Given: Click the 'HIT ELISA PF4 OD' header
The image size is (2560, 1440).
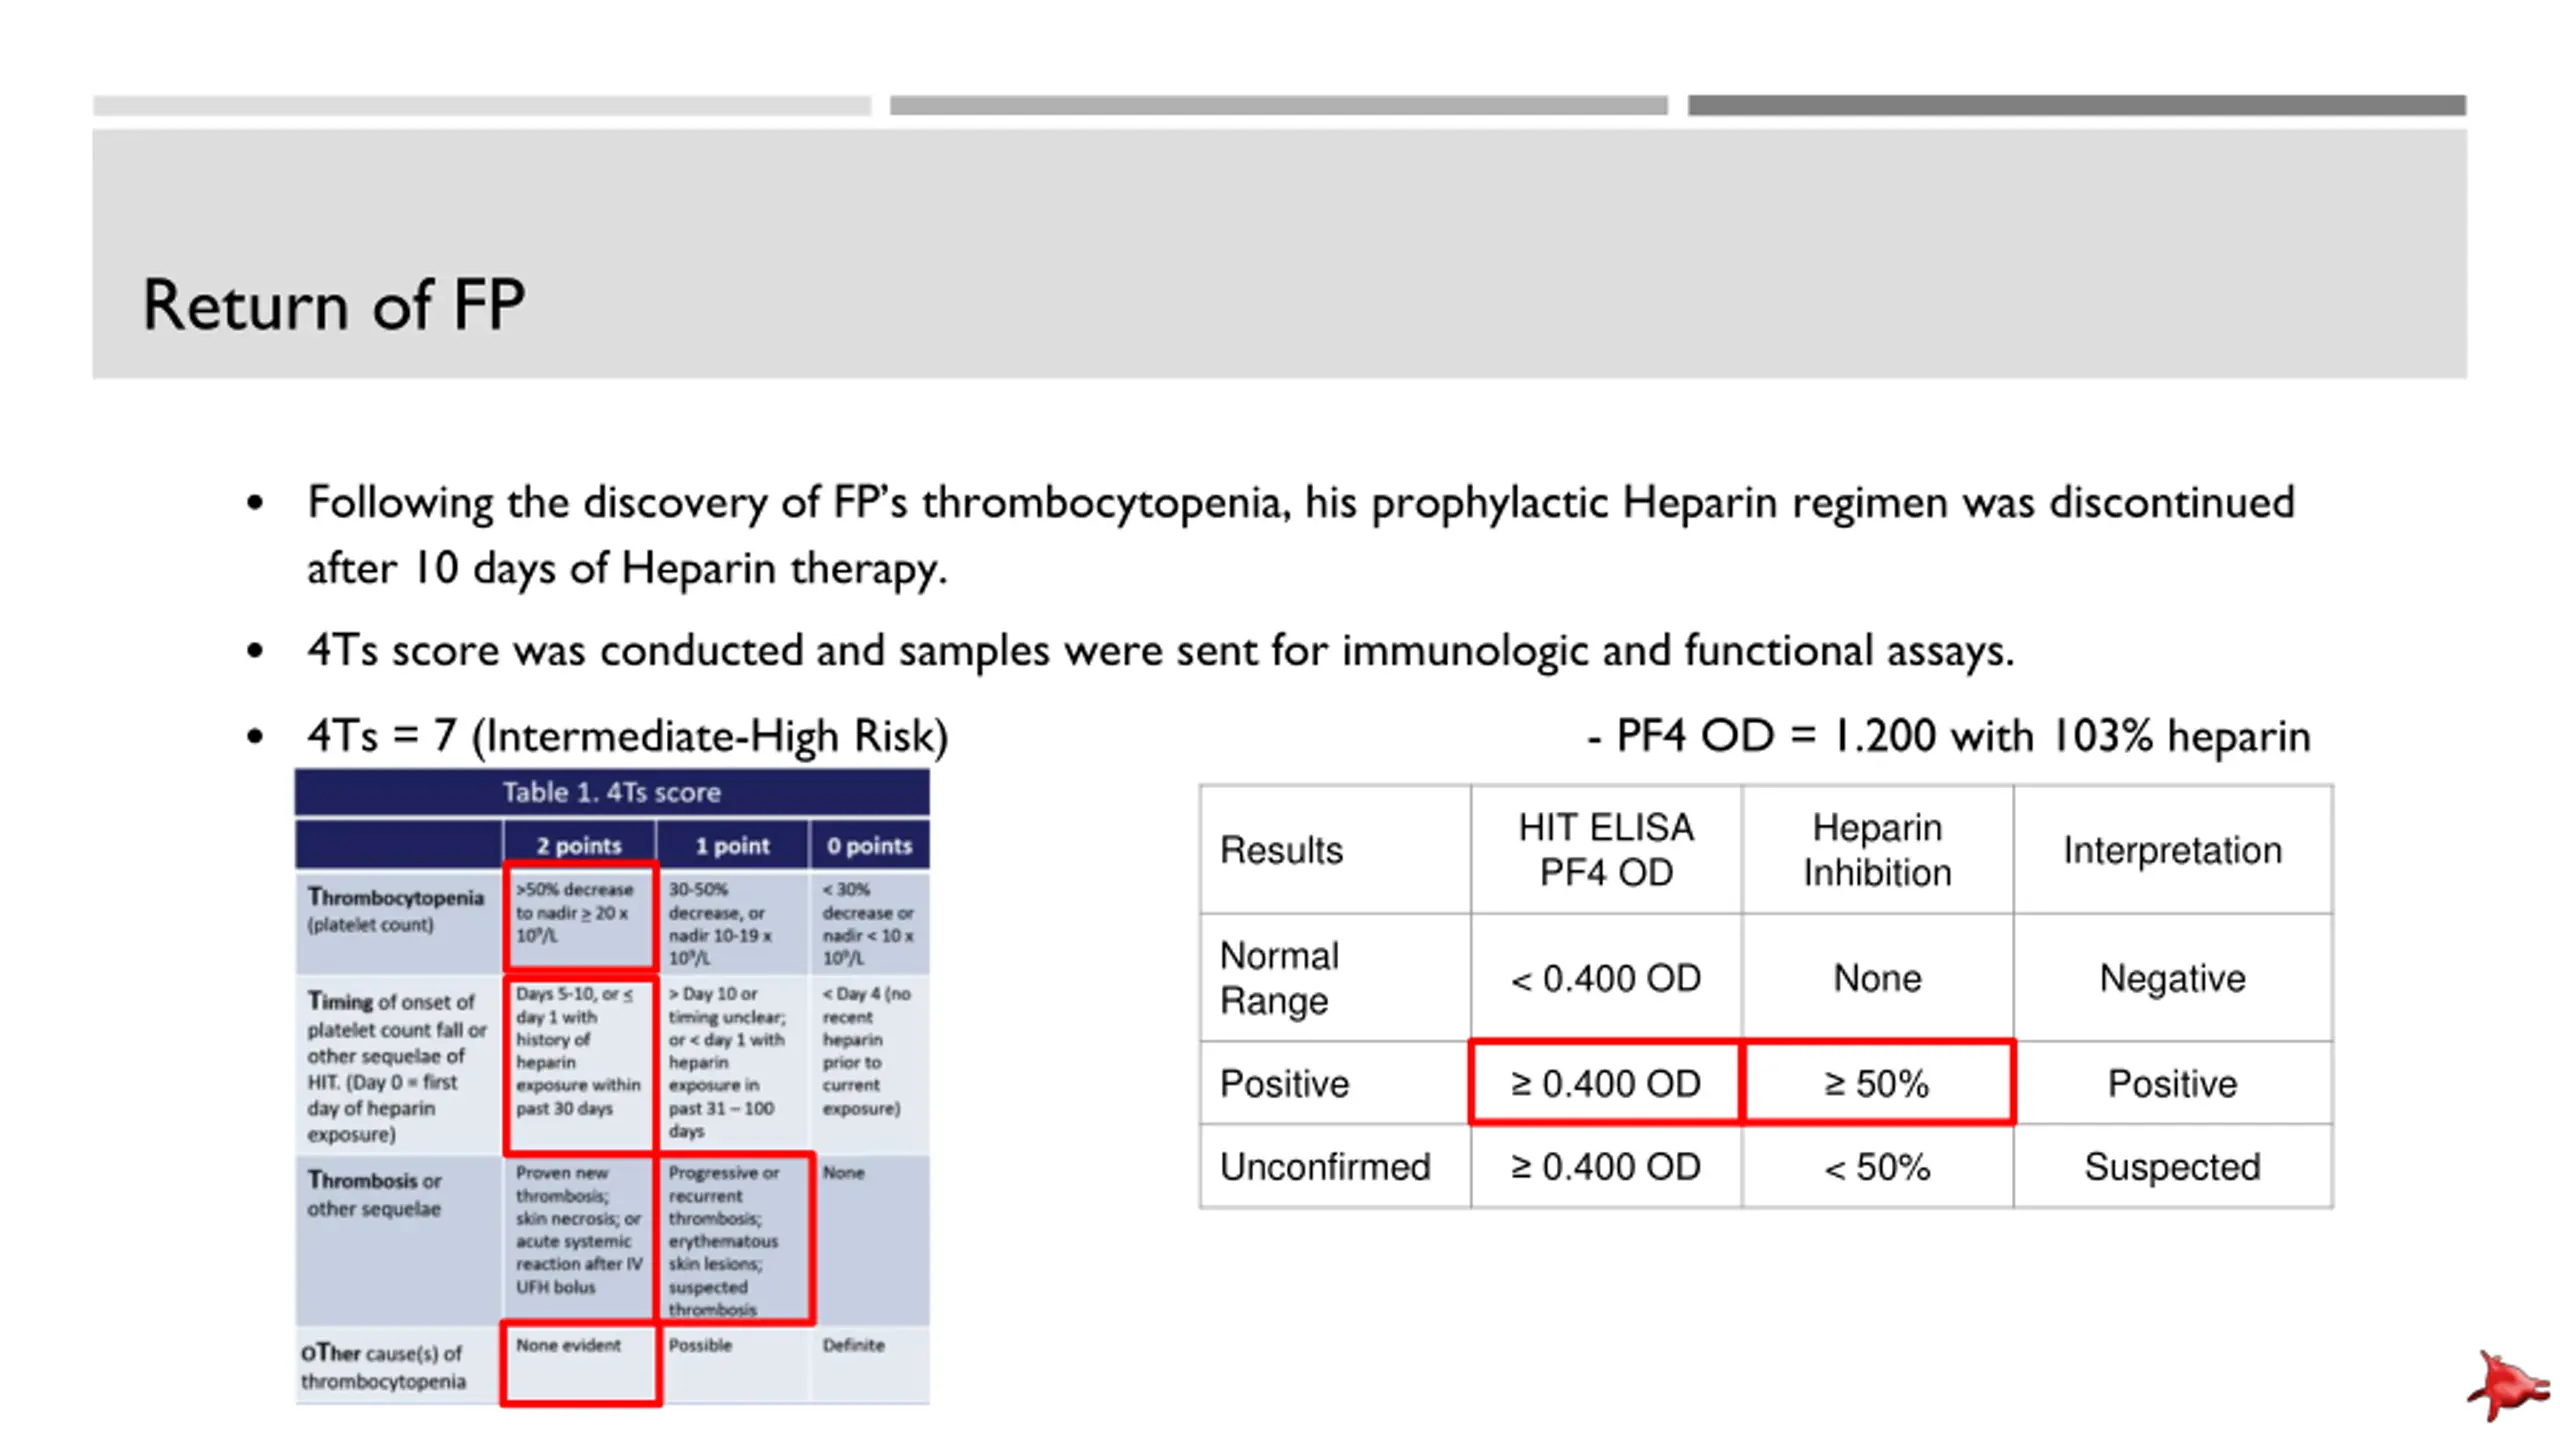Looking at the screenshot, I should click(x=1606, y=850).
